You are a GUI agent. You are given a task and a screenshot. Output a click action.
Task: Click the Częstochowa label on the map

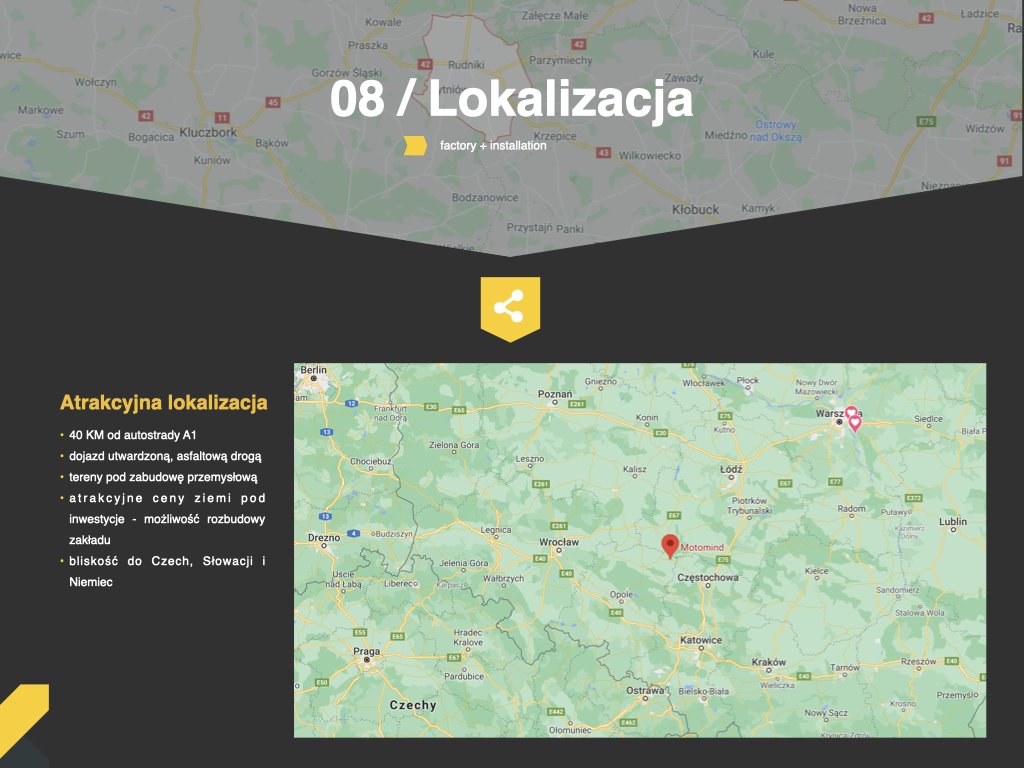coord(708,578)
